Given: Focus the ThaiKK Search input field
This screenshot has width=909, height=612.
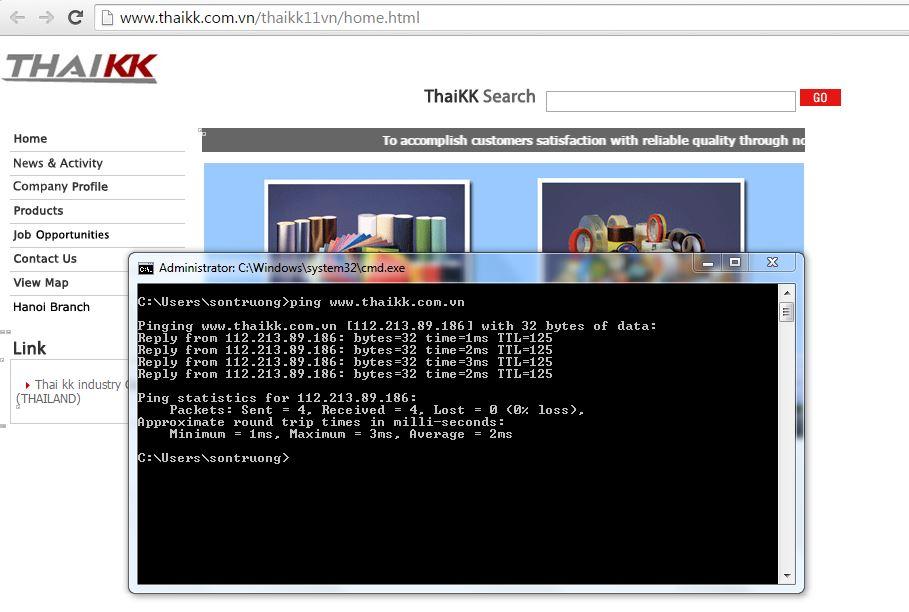Looking at the screenshot, I should (x=671, y=101).
